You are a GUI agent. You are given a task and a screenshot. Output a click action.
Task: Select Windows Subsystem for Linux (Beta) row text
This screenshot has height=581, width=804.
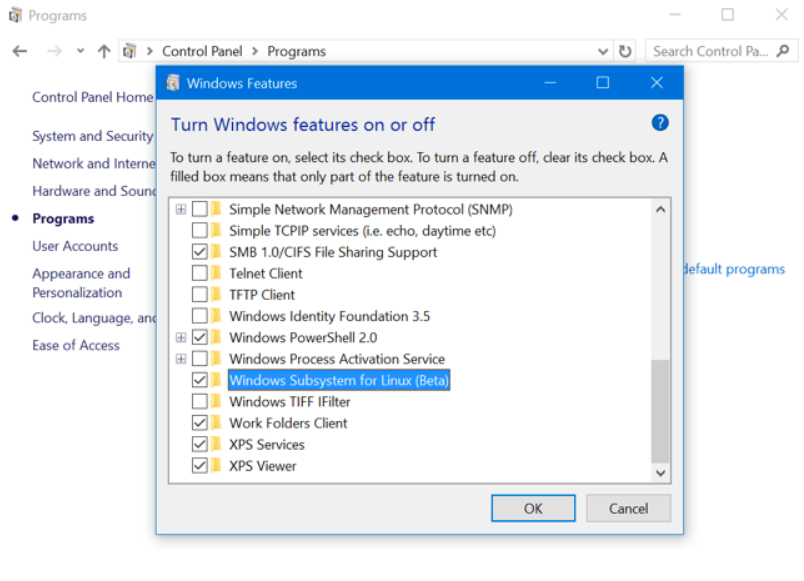[x=339, y=380]
